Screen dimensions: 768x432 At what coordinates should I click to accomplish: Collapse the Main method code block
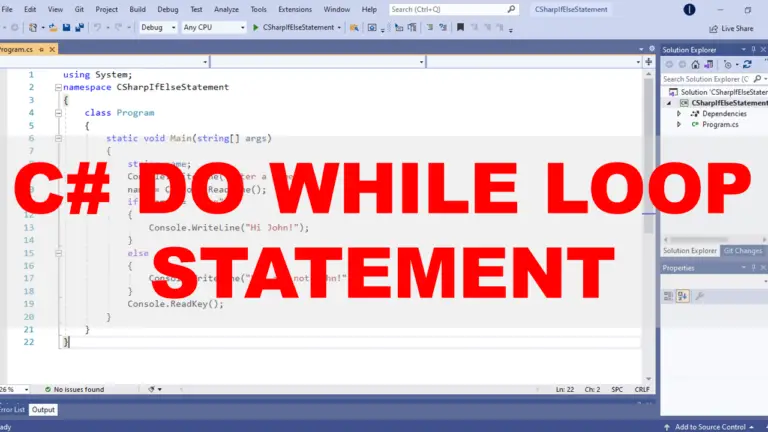[x=60, y=139]
